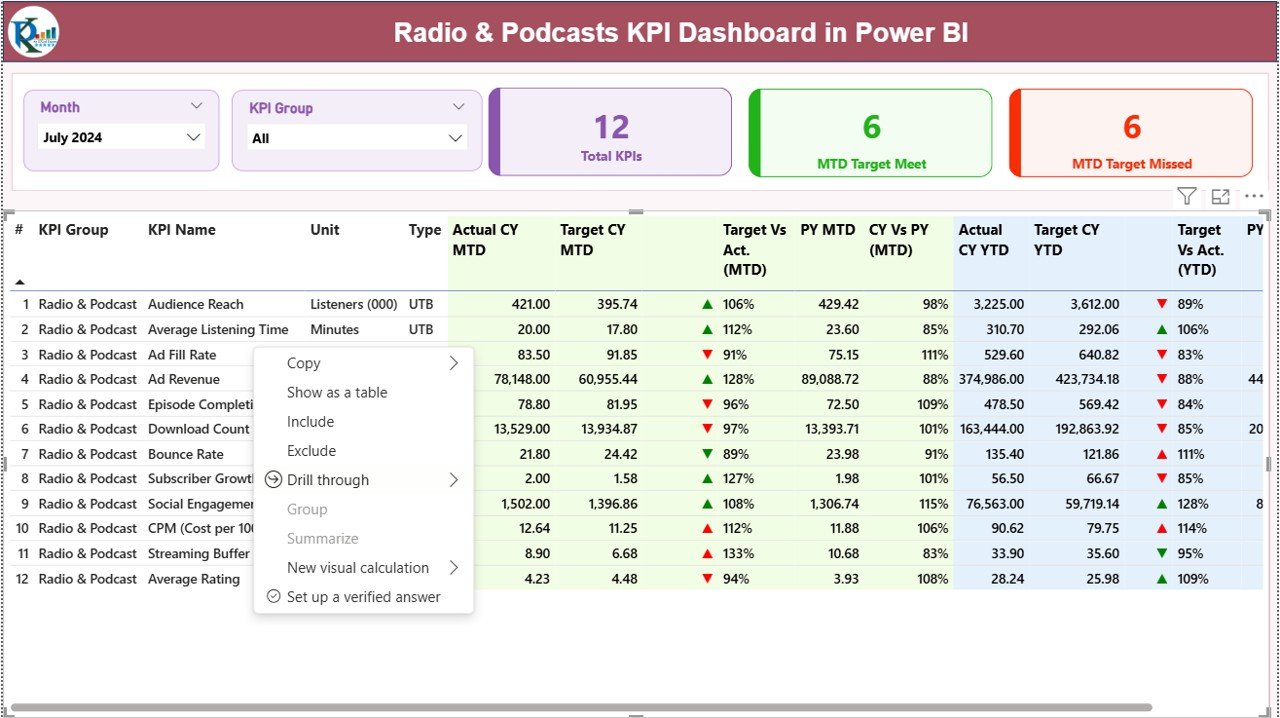
Task: Click the verified answer checkmark icon
Action: click(x=273, y=596)
